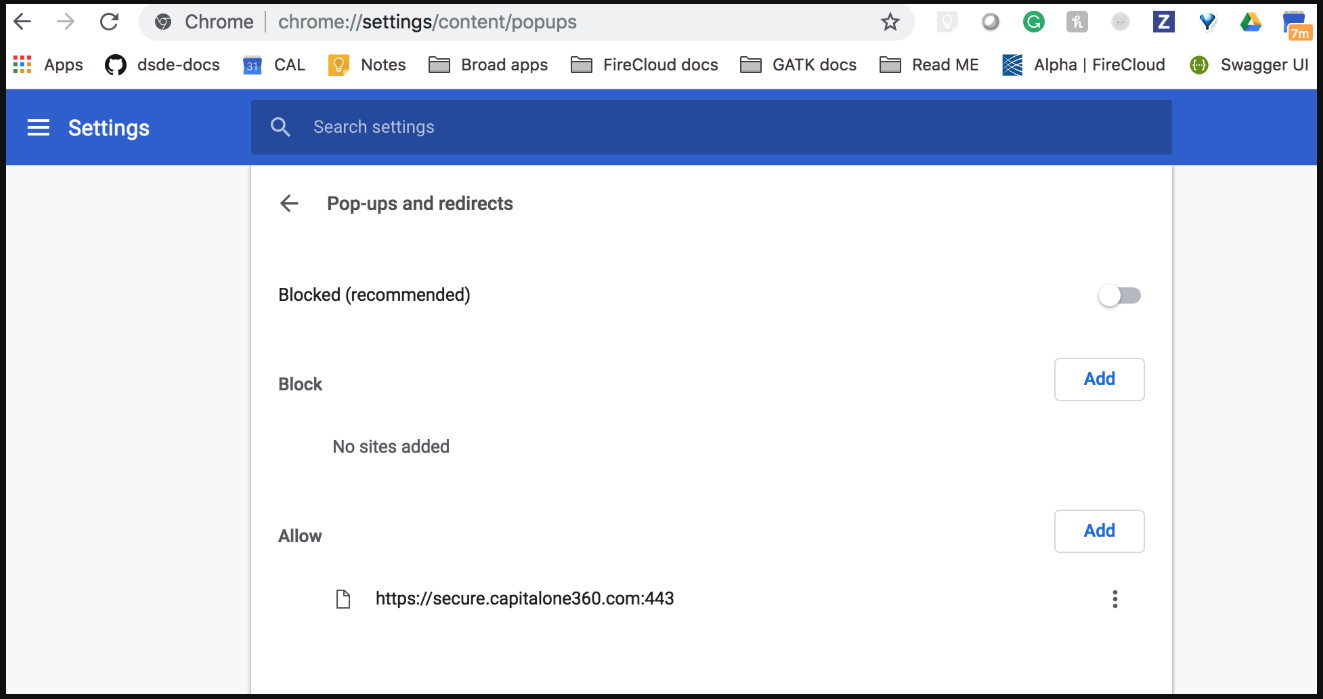Click the Blocked (recommended) label
1323x699 pixels.
pos(374,295)
